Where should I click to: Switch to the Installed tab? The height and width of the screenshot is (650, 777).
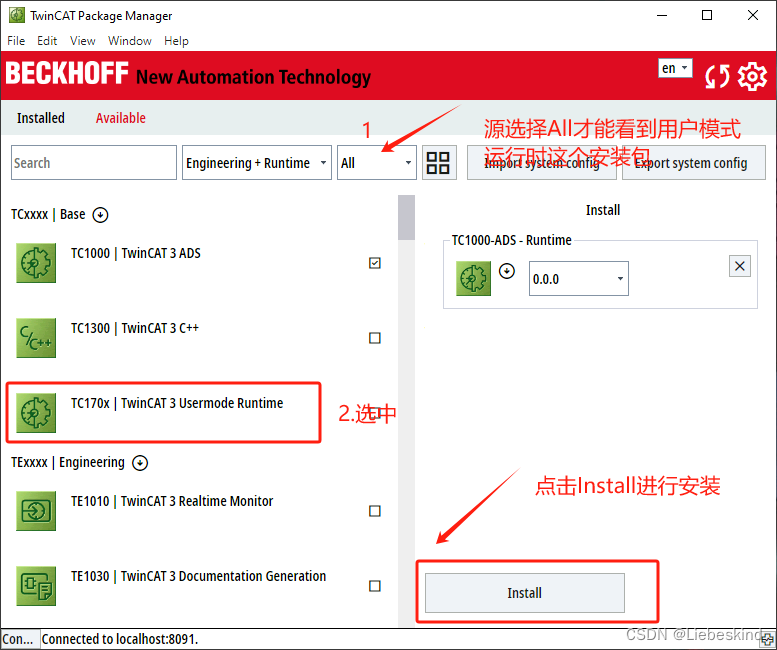tap(41, 118)
